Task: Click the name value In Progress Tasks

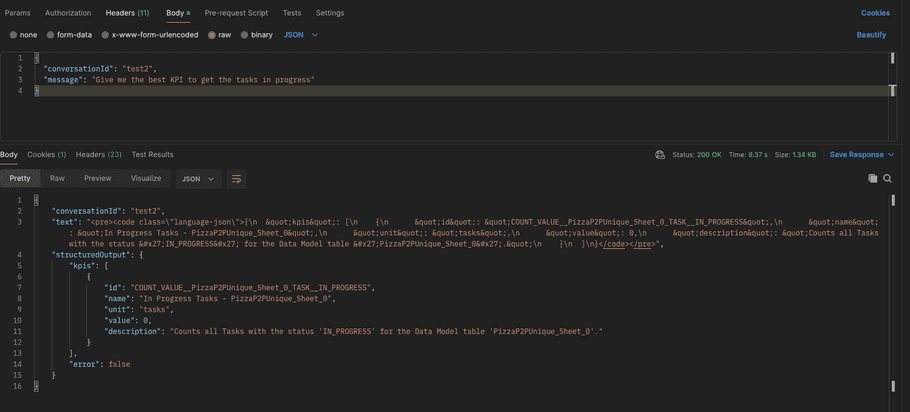Action: (x=238, y=298)
